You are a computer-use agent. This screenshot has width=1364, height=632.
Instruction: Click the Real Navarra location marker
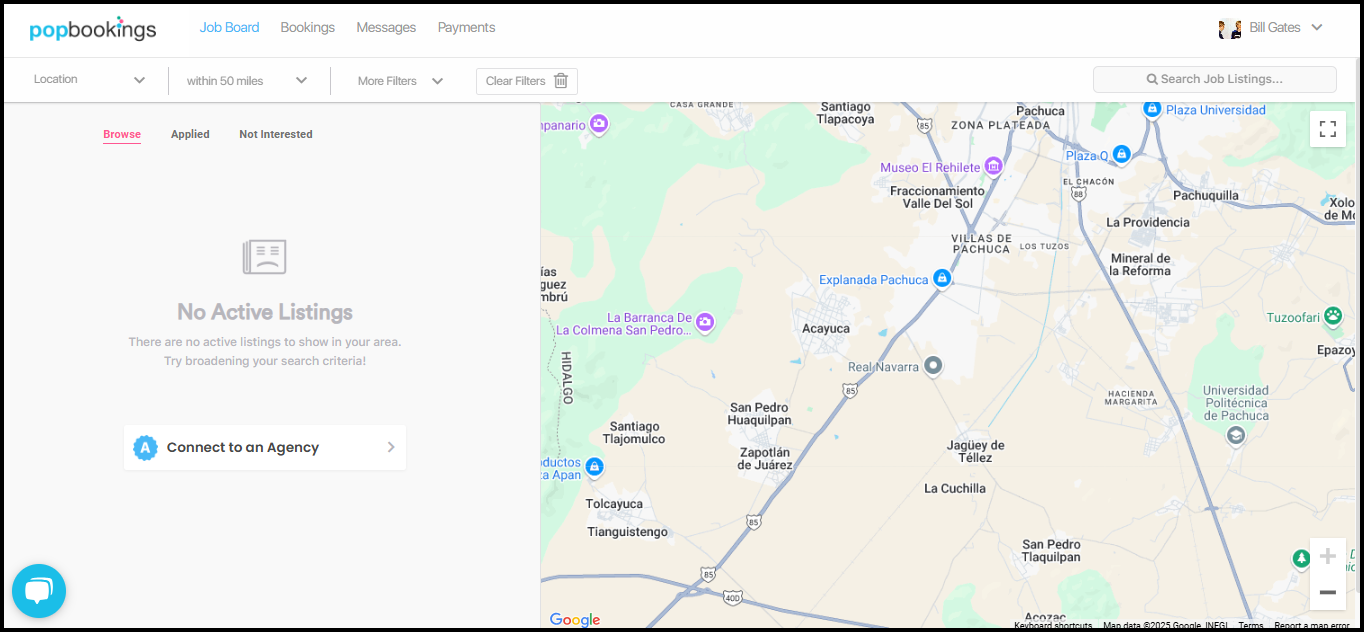[933, 366]
